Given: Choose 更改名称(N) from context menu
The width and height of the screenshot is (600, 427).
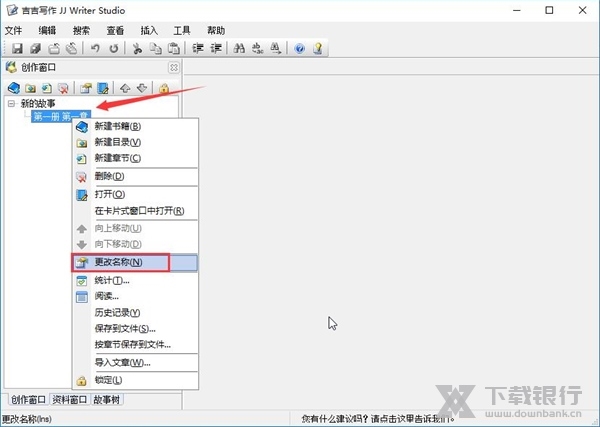Looking at the screenshot, I should pyautogui.click(x=135, y=262).
